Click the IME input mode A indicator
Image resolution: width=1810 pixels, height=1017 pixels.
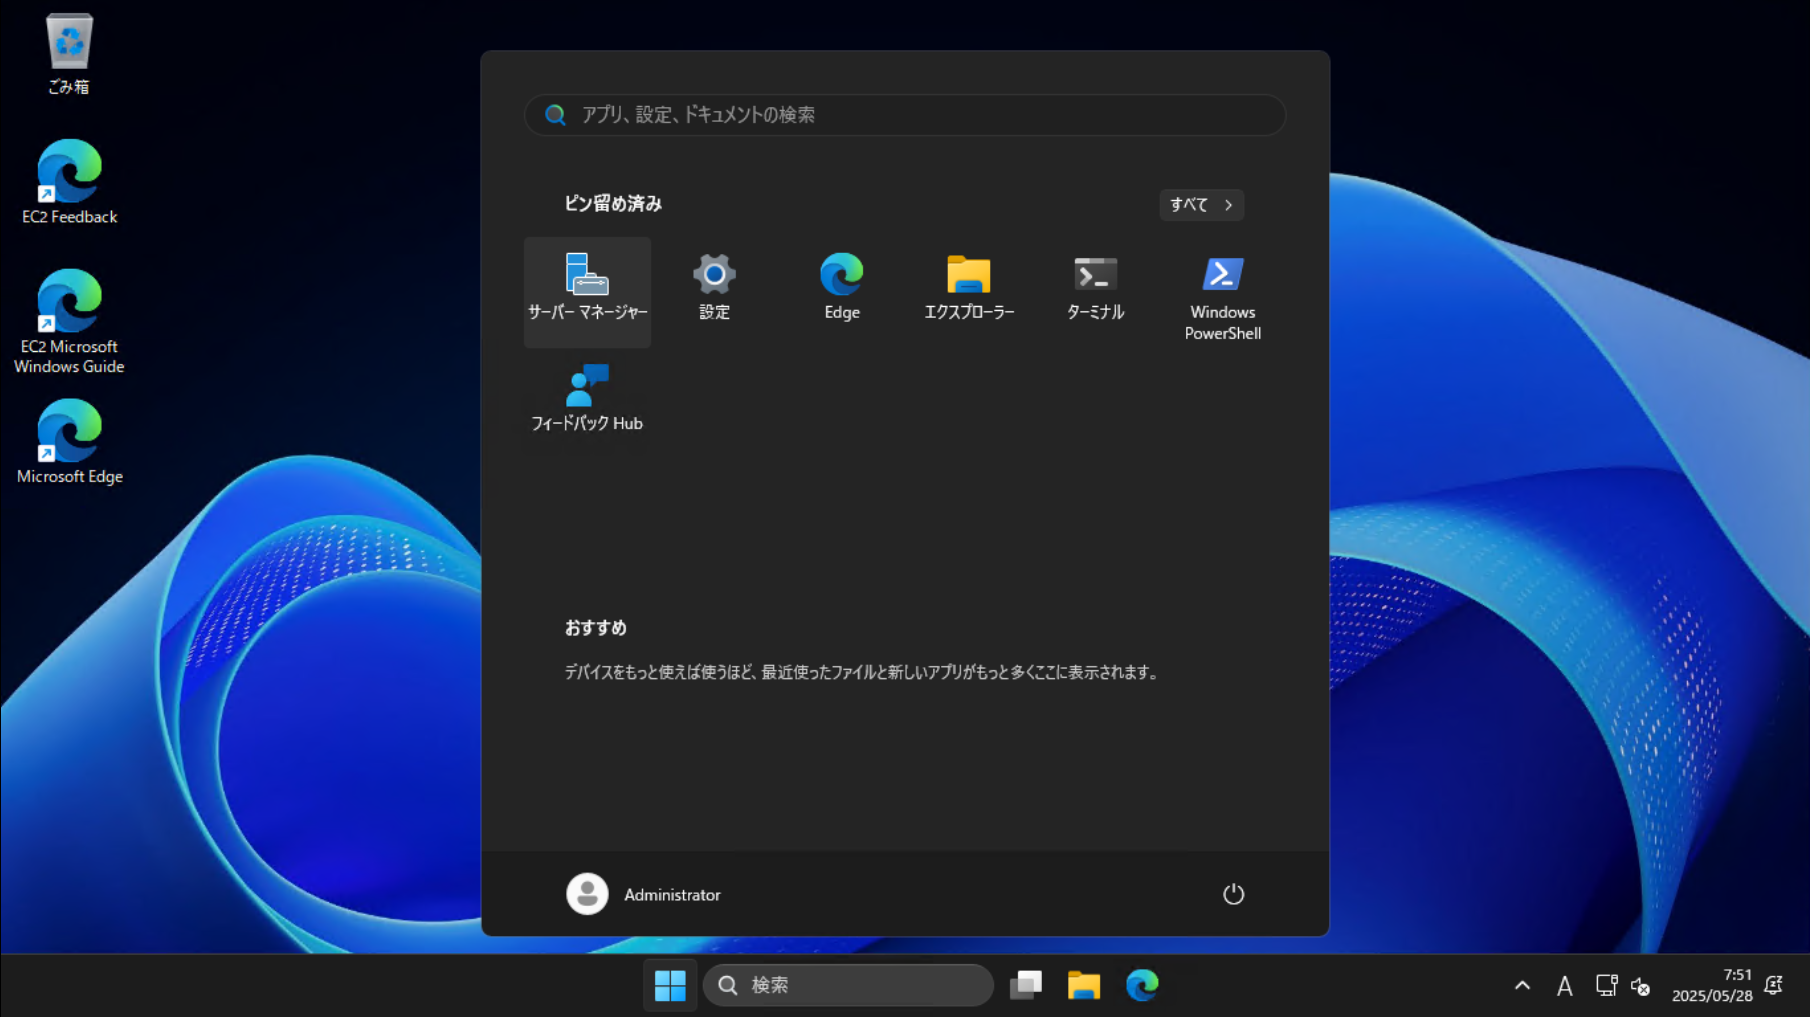tap(1565, 987)
